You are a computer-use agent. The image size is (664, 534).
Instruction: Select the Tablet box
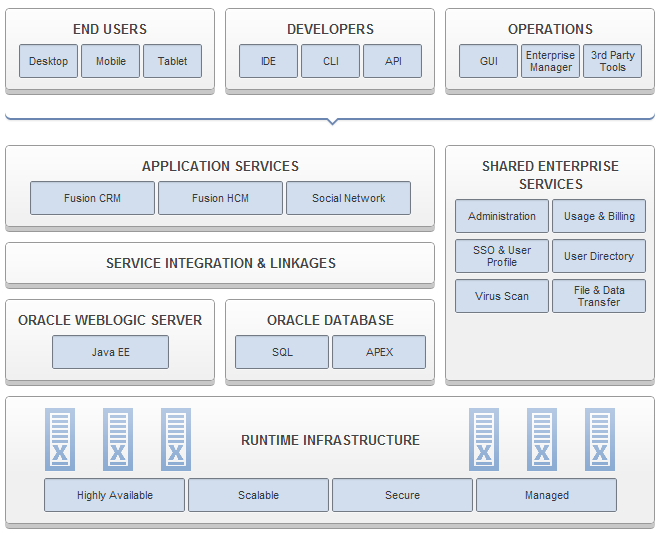click(172, 61)
